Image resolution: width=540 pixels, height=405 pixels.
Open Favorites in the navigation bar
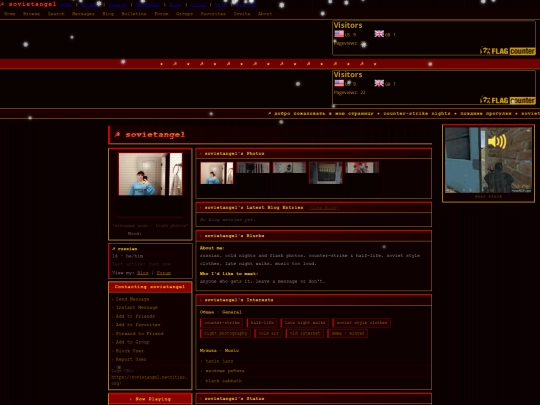(x=213, y=14)
